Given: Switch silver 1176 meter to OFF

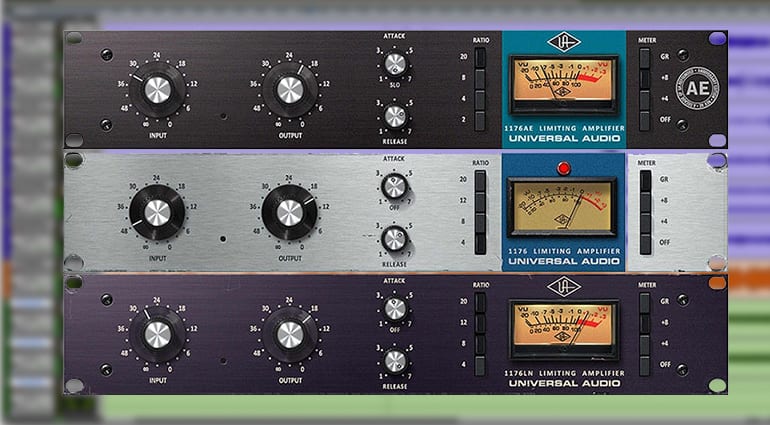Looking at the screenshot, I should click(x=645, y=244).
